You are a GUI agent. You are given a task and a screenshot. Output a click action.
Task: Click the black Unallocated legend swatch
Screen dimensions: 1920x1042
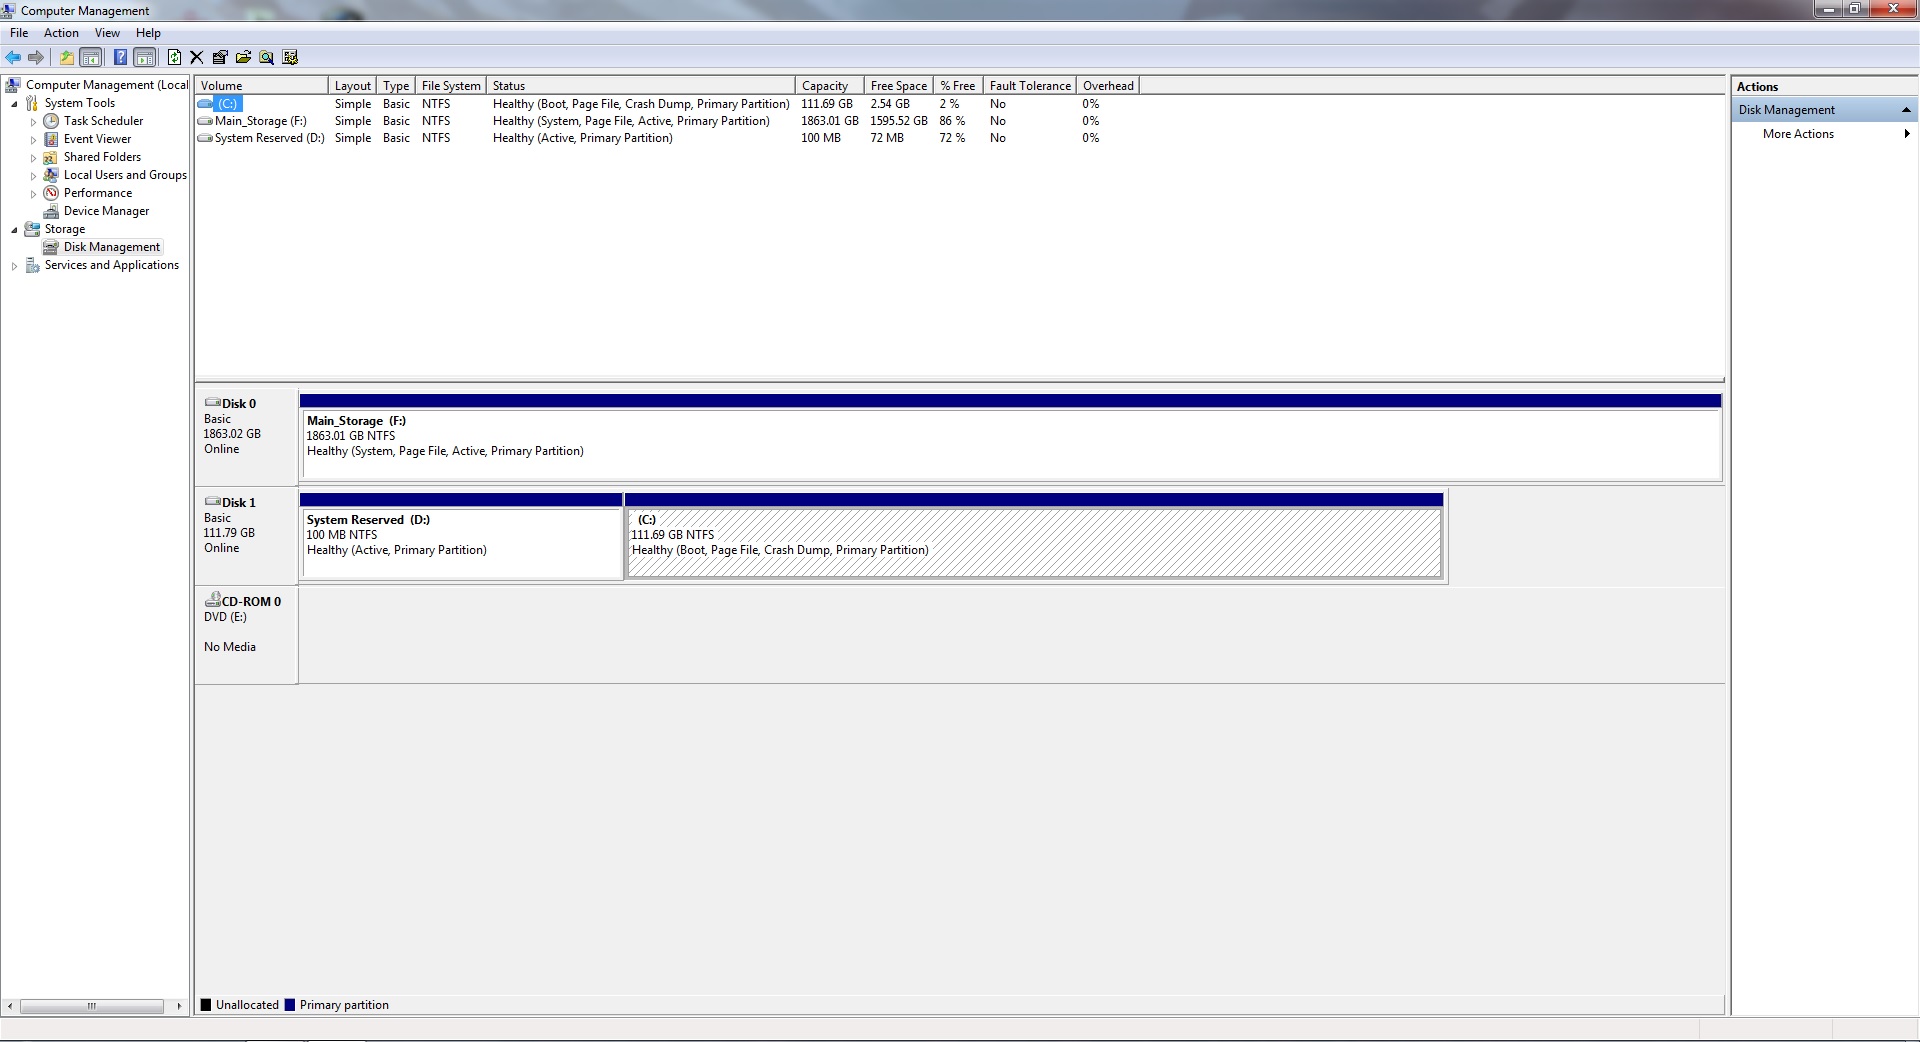[x=206, y=1005]
